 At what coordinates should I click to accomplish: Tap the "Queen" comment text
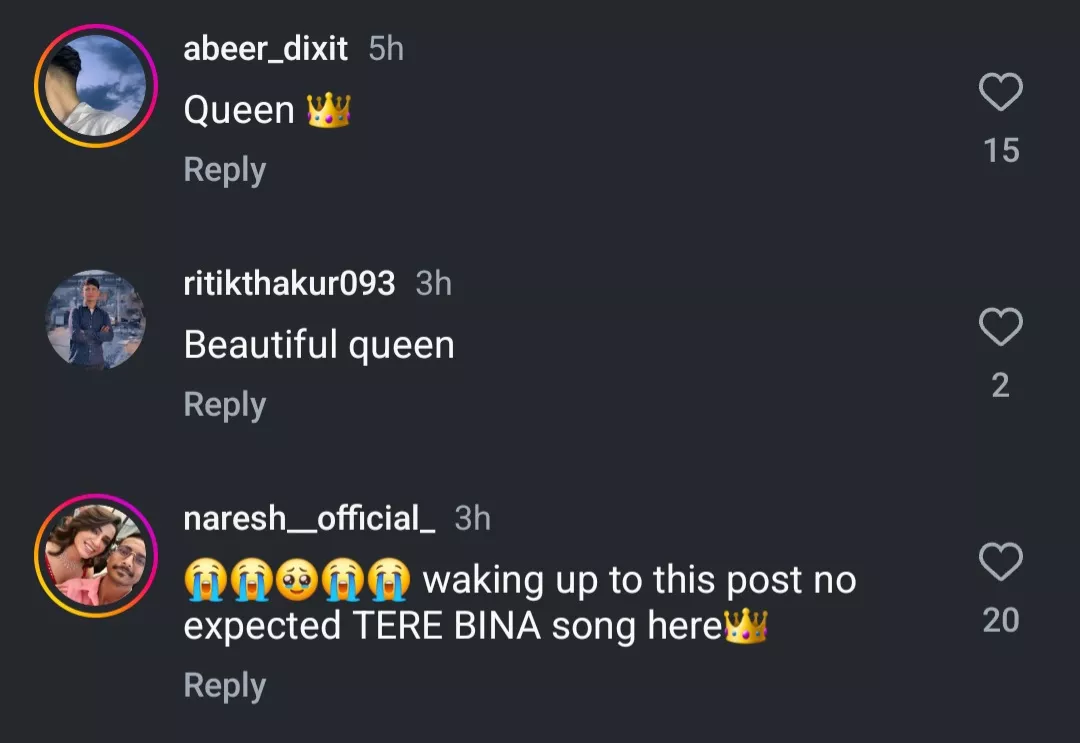pos(240,110)
